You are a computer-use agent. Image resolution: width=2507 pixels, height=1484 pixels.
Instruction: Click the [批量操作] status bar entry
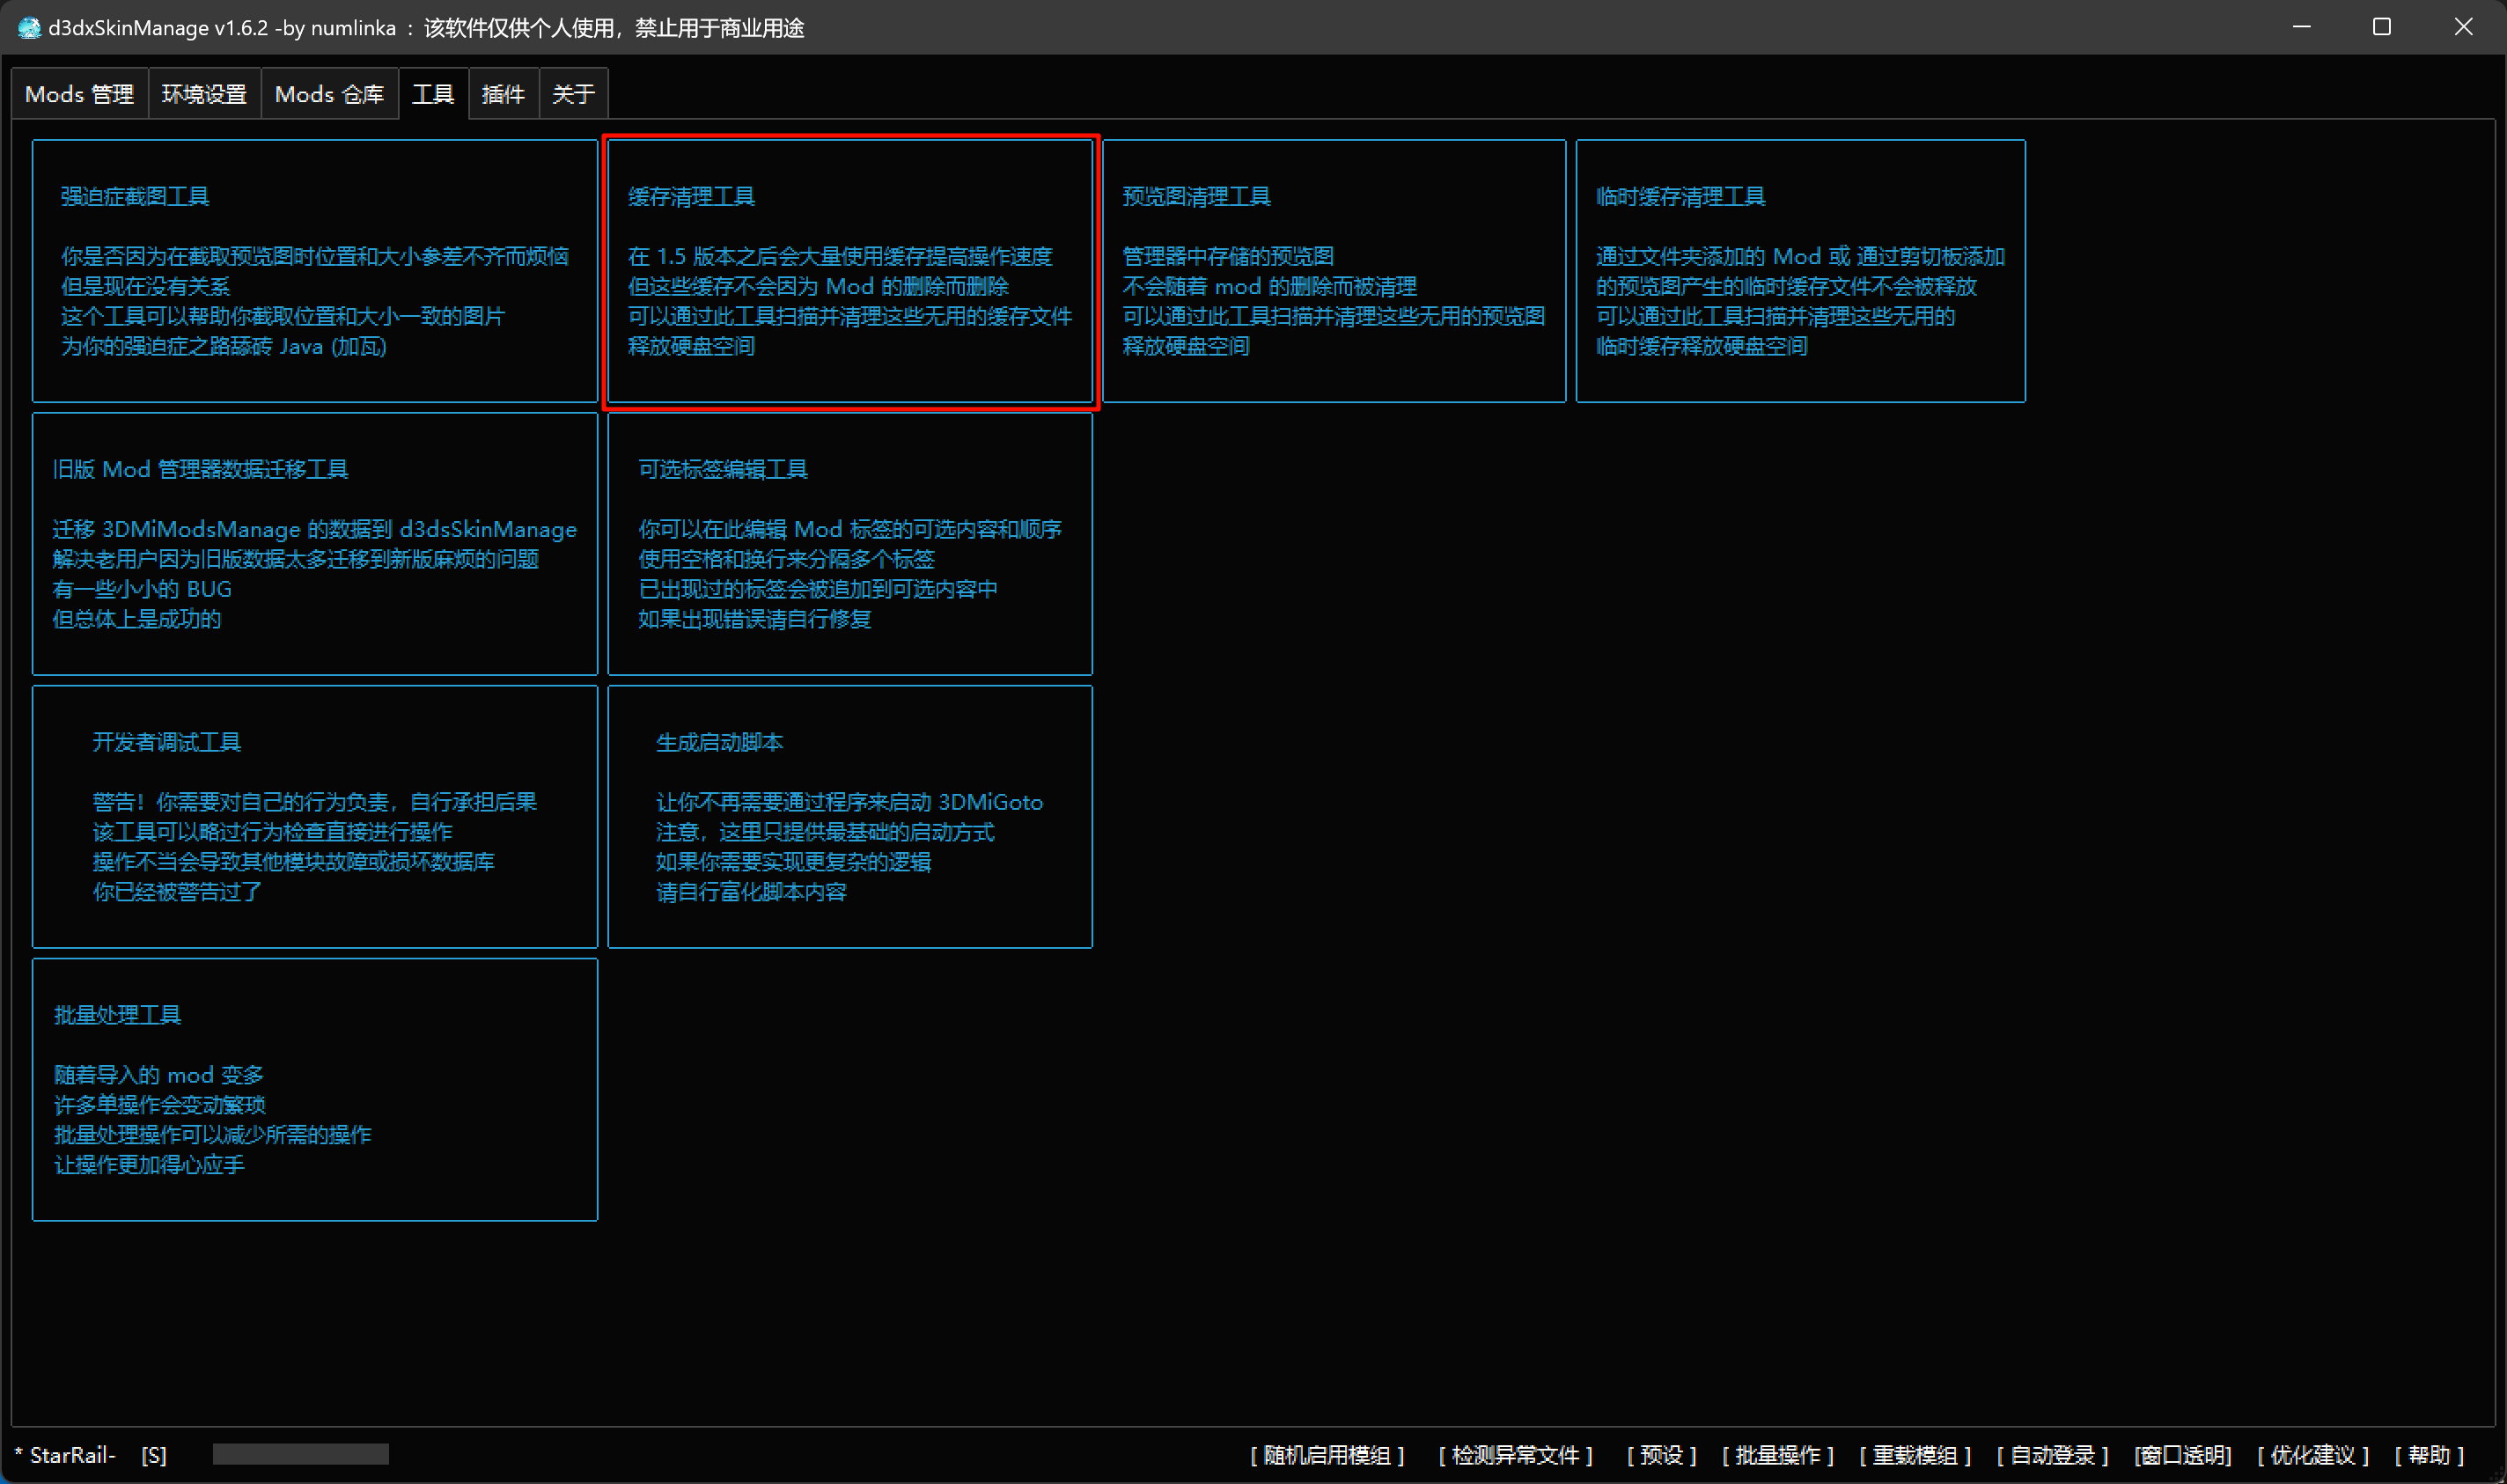pos(1778,1455)
